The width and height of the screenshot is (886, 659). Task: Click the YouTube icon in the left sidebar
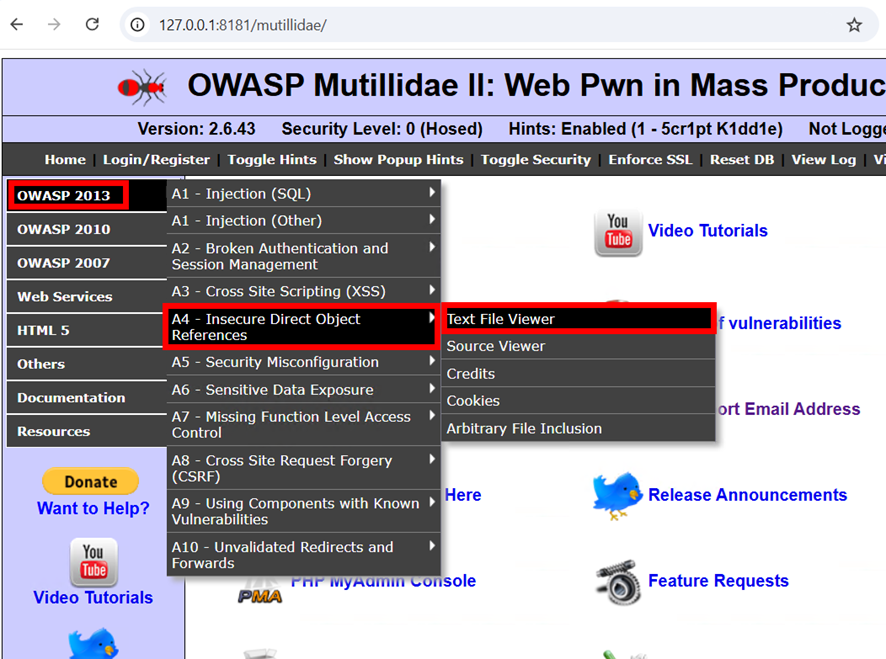point(94,562)
